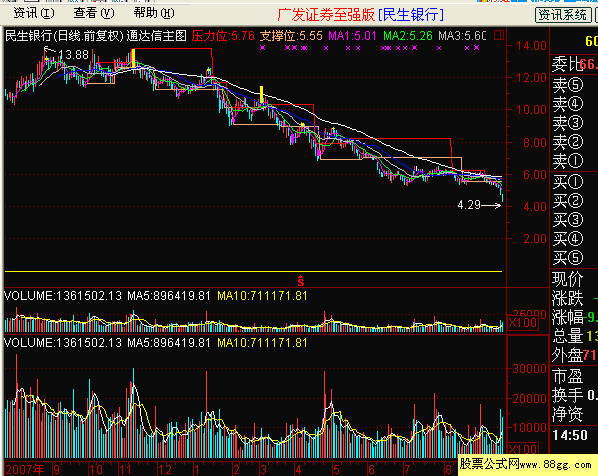598x476 pixels.
Task: Click yellow MA10:711171.81 in the lower volume panel
Action: 262,343
